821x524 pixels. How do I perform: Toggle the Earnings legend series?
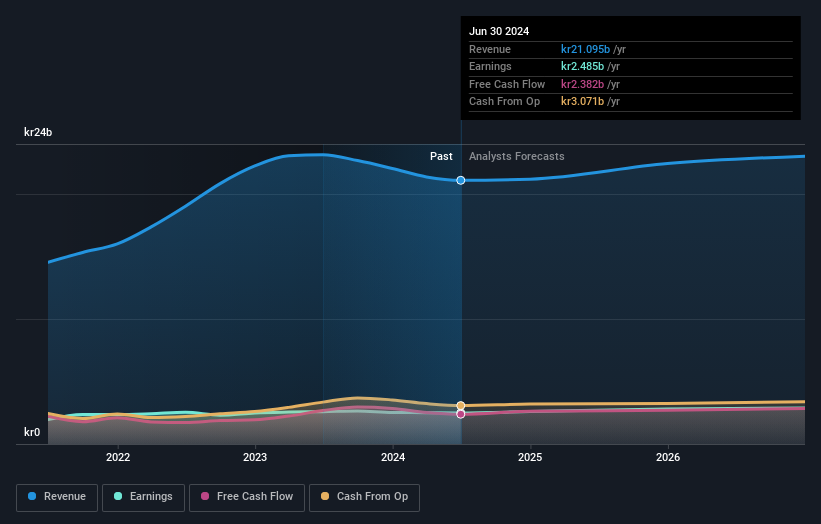(143, 497)
